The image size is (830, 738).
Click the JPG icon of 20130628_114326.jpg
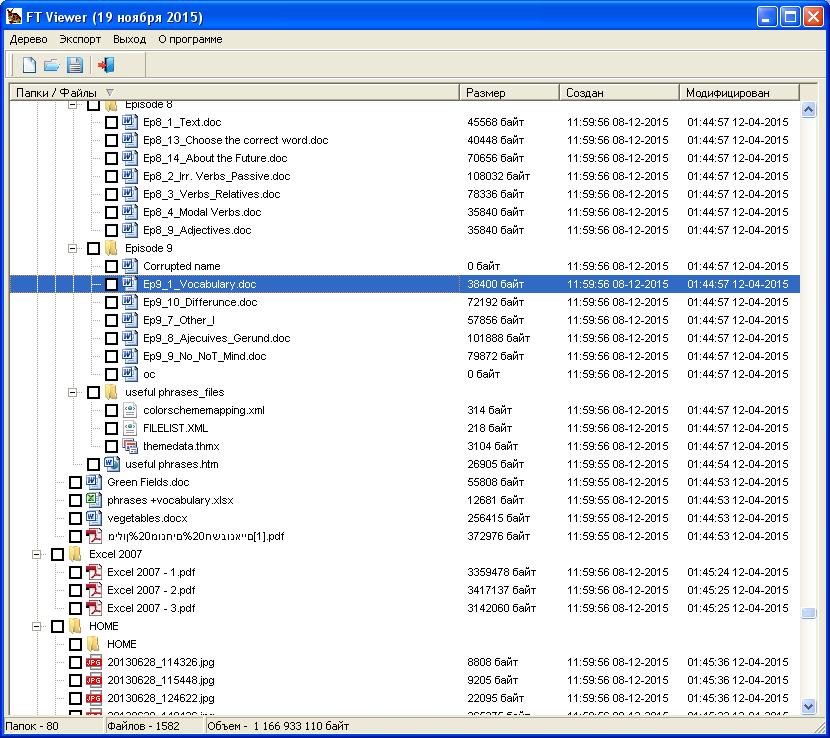[94, 662]
